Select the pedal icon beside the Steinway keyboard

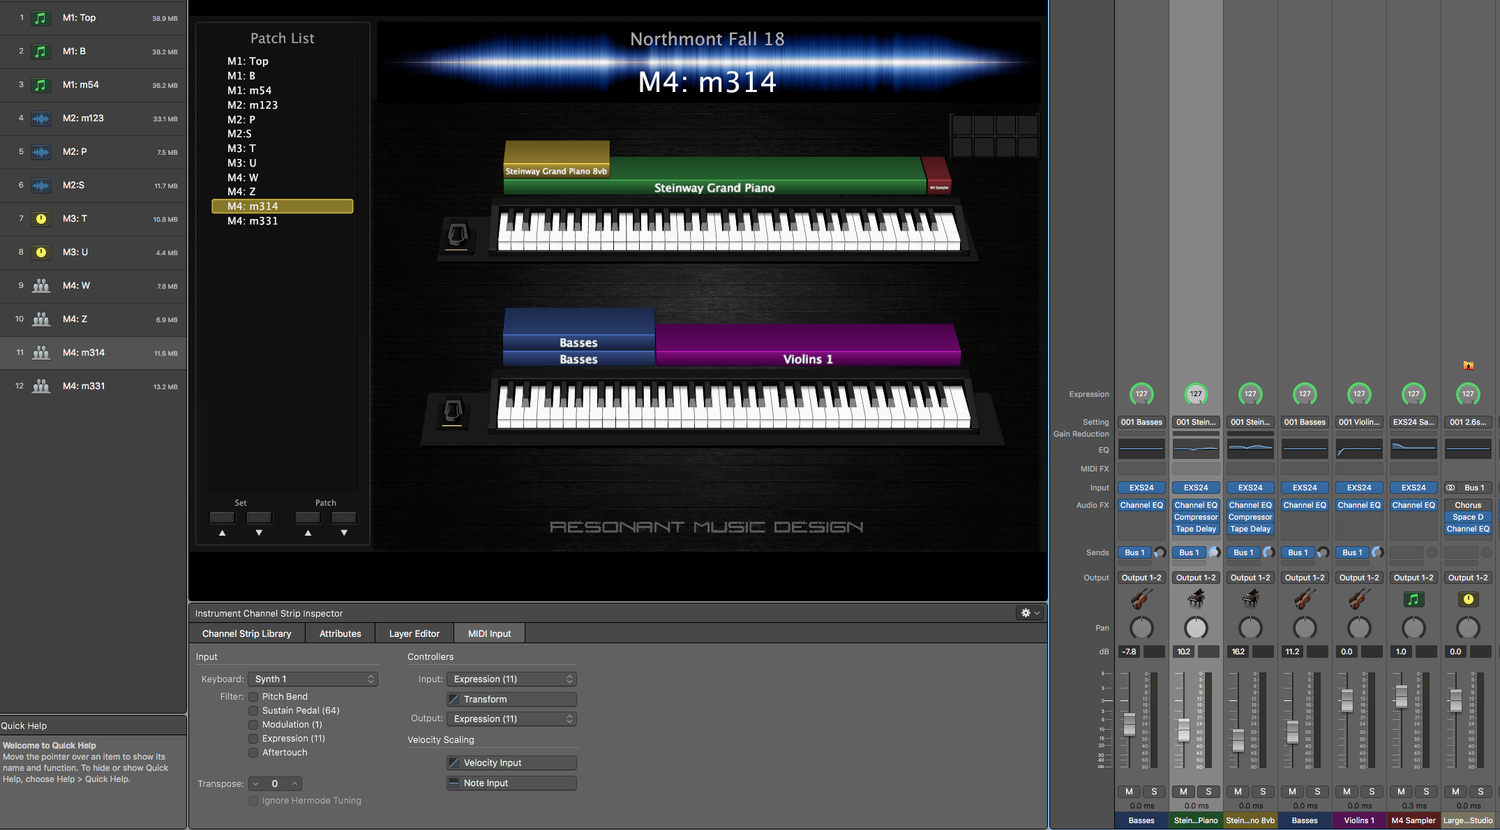[x=457, y=236]
